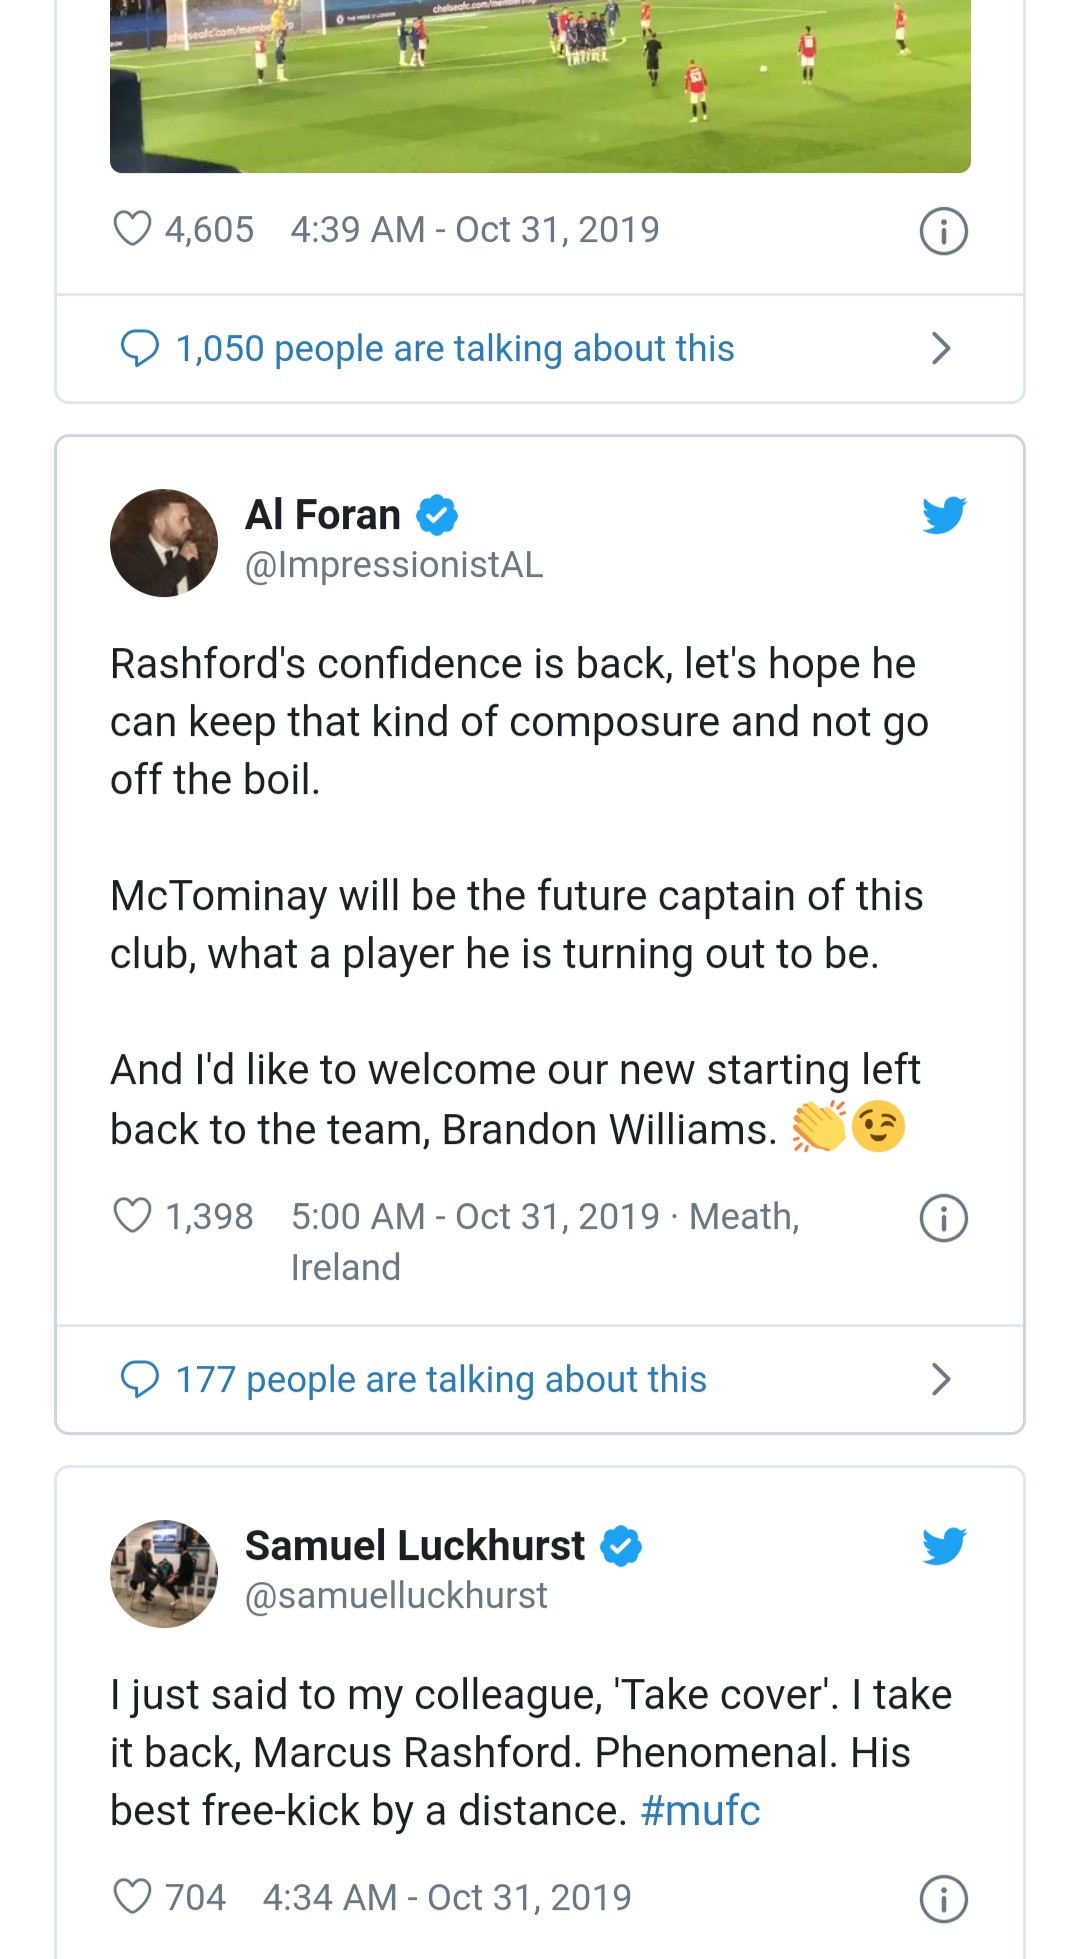Click the Twitter bird on Samuel Luckhurst's tweet
This screenshot has width=1080, height=1959.
coord(943,1547)
